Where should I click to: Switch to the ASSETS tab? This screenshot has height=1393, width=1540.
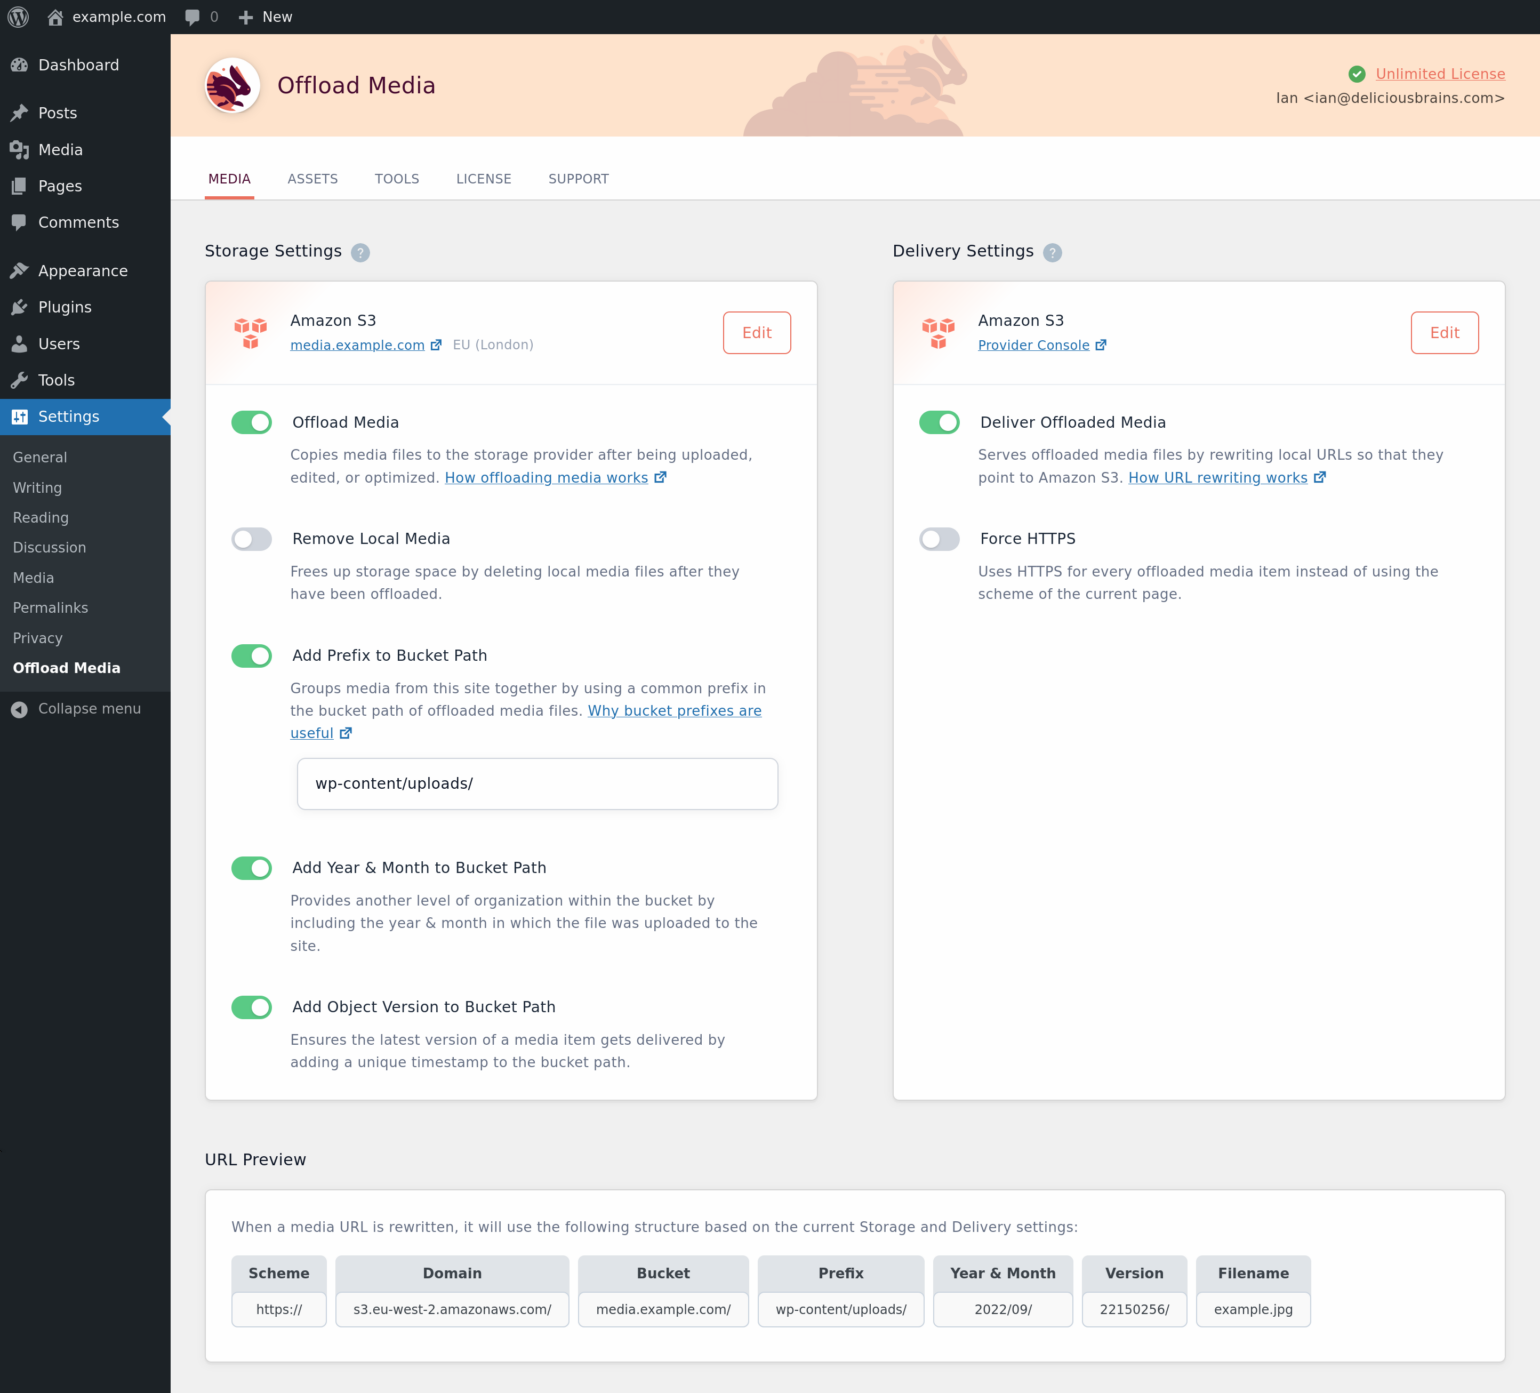[313, 179]
